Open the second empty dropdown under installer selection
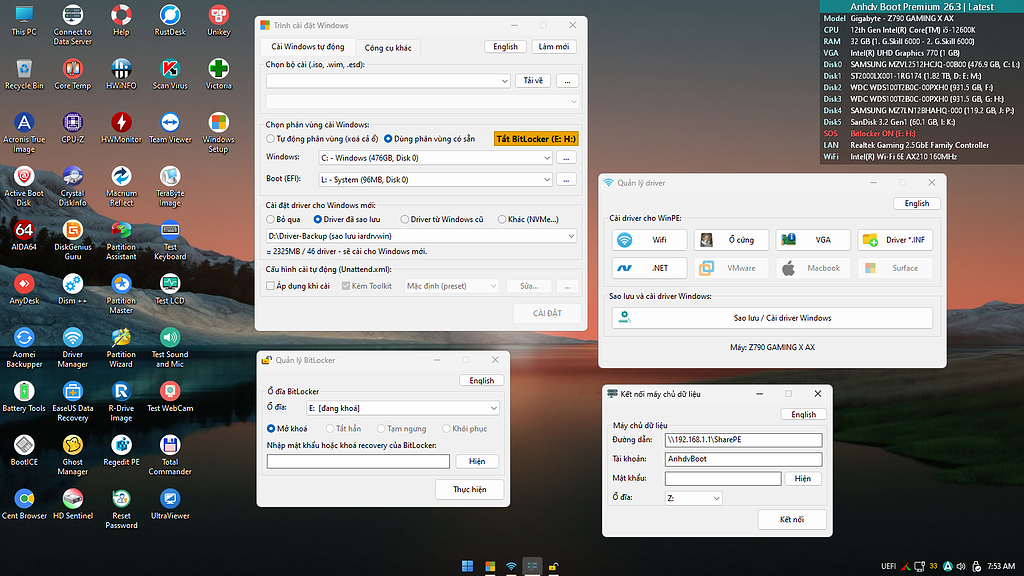The height and width of the screenshot is (576, 1024). tap(422, 102)
